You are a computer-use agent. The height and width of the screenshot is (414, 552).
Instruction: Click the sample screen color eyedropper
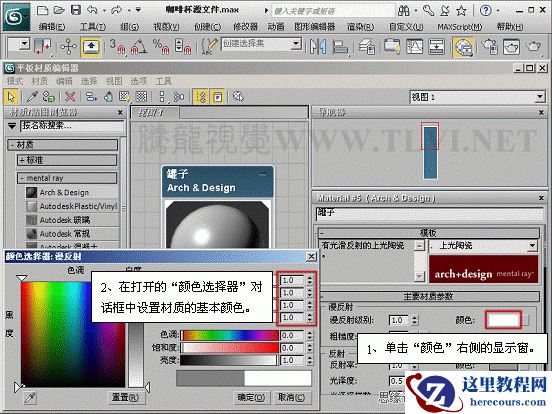pos(30,398)
